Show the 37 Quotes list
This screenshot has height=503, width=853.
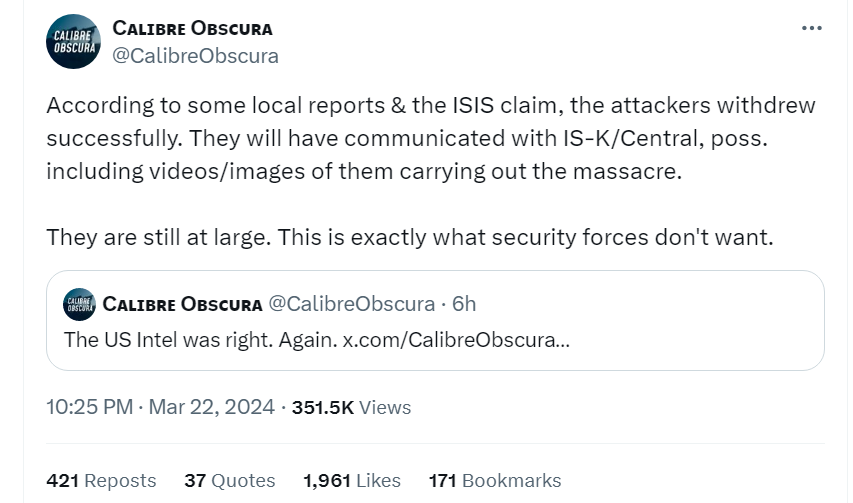click(230, 481)
